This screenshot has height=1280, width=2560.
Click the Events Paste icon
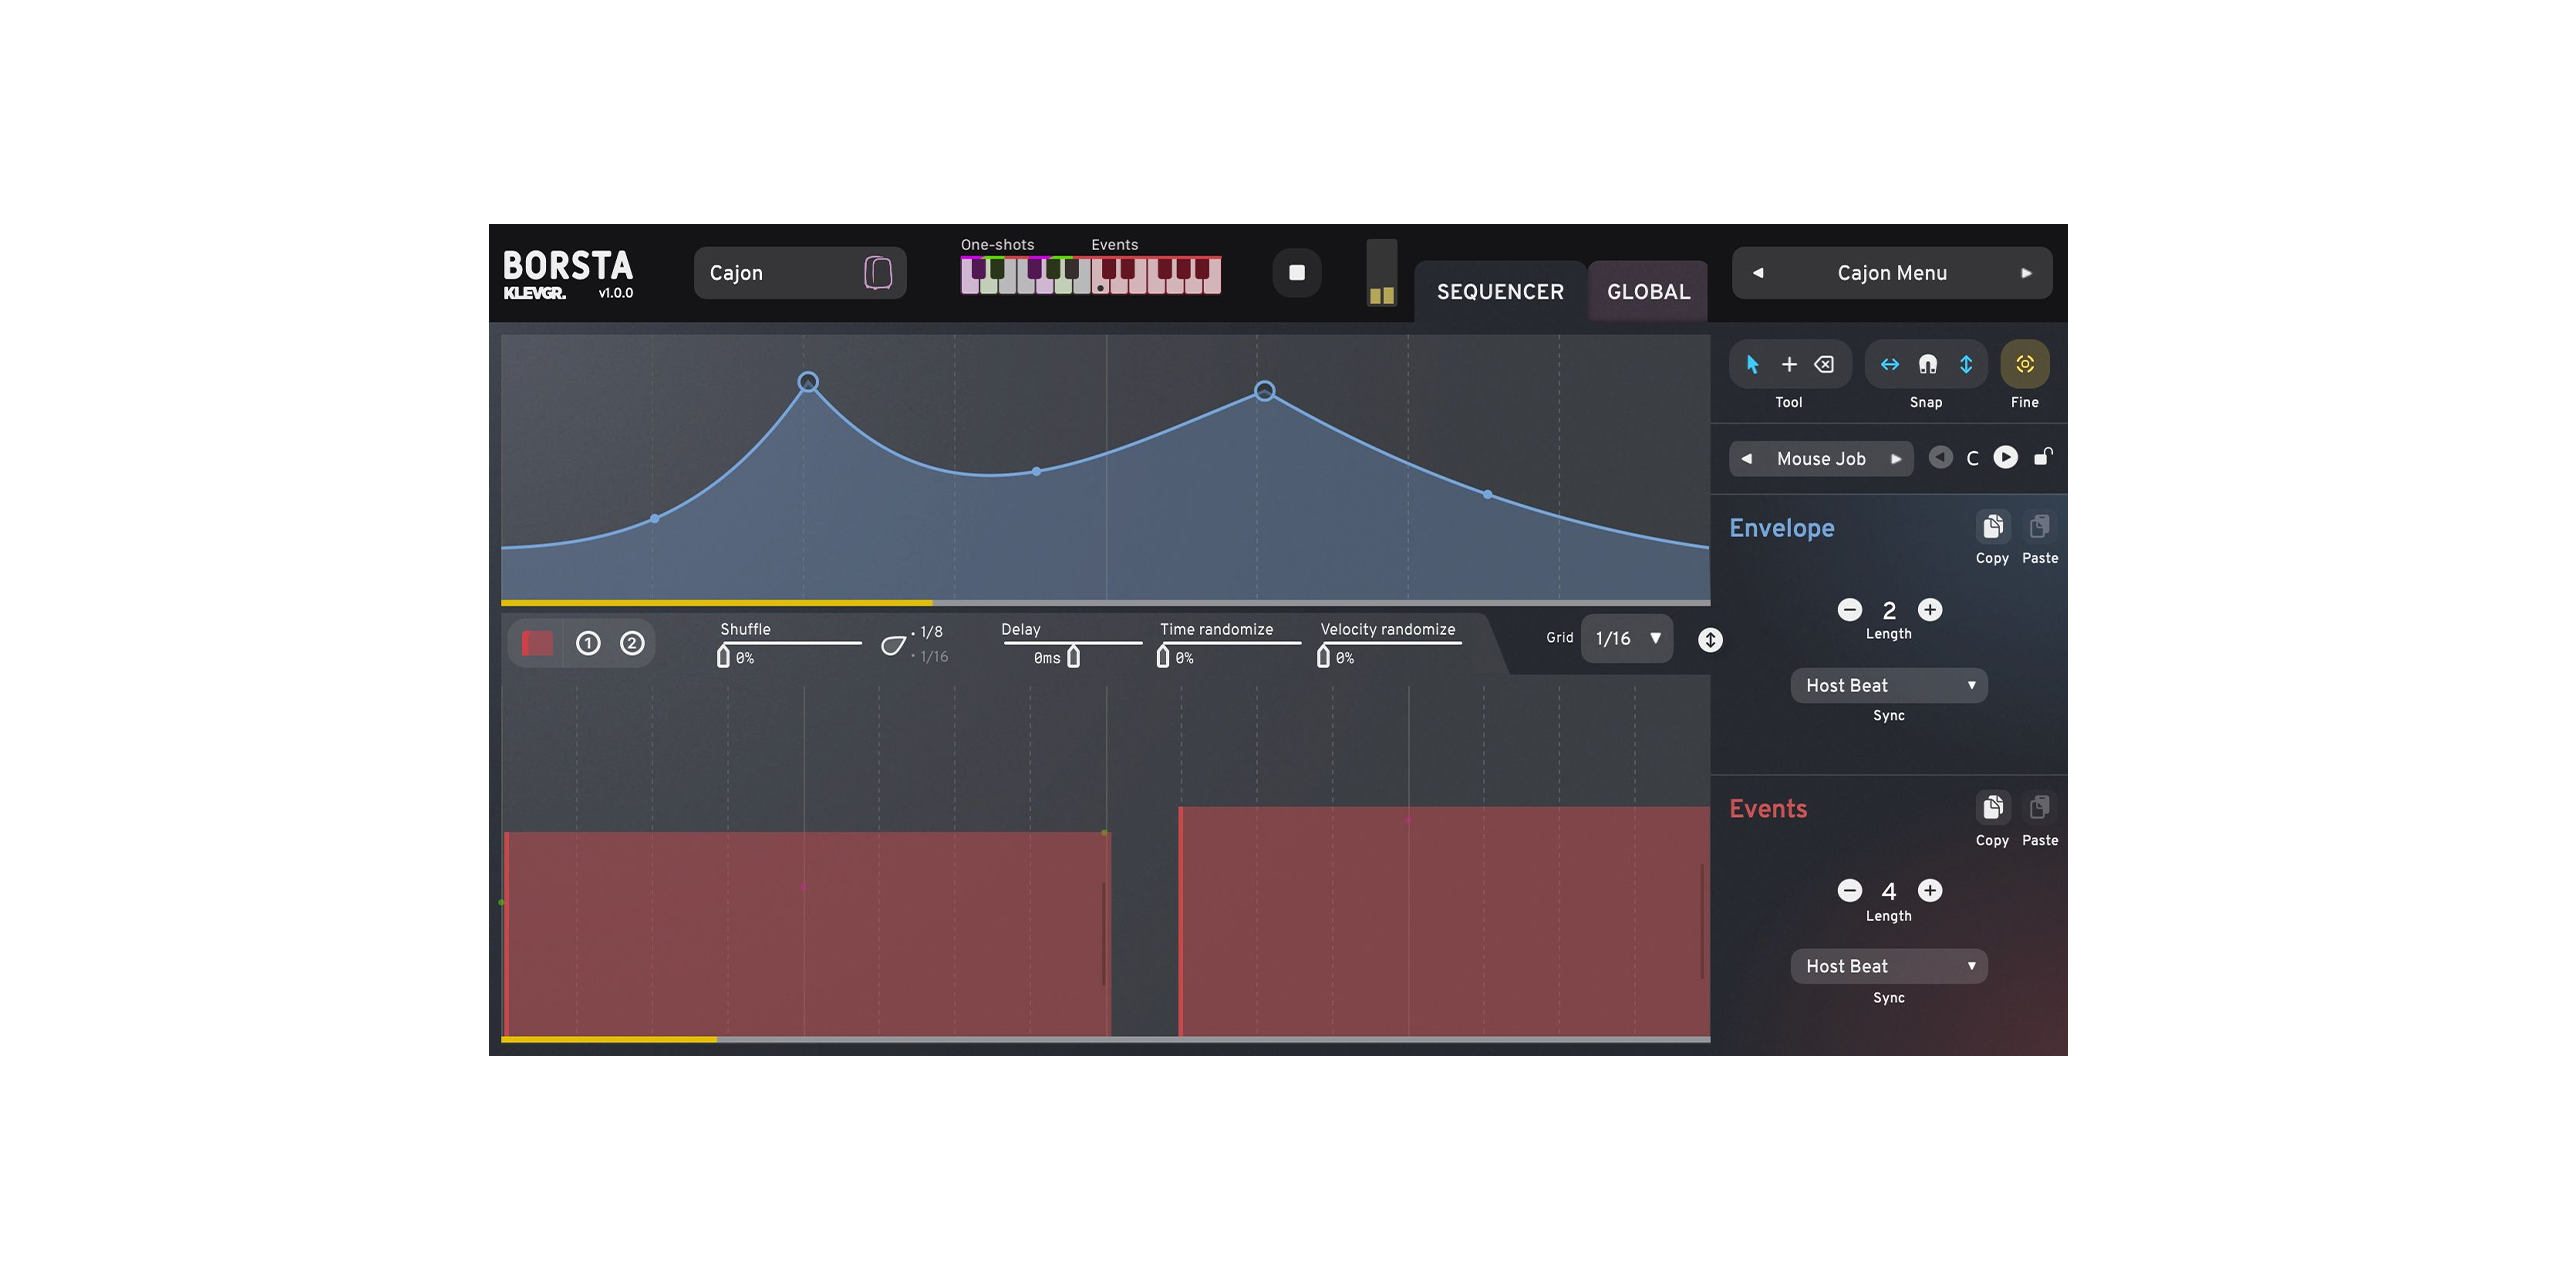click(x=2039, y=808)
